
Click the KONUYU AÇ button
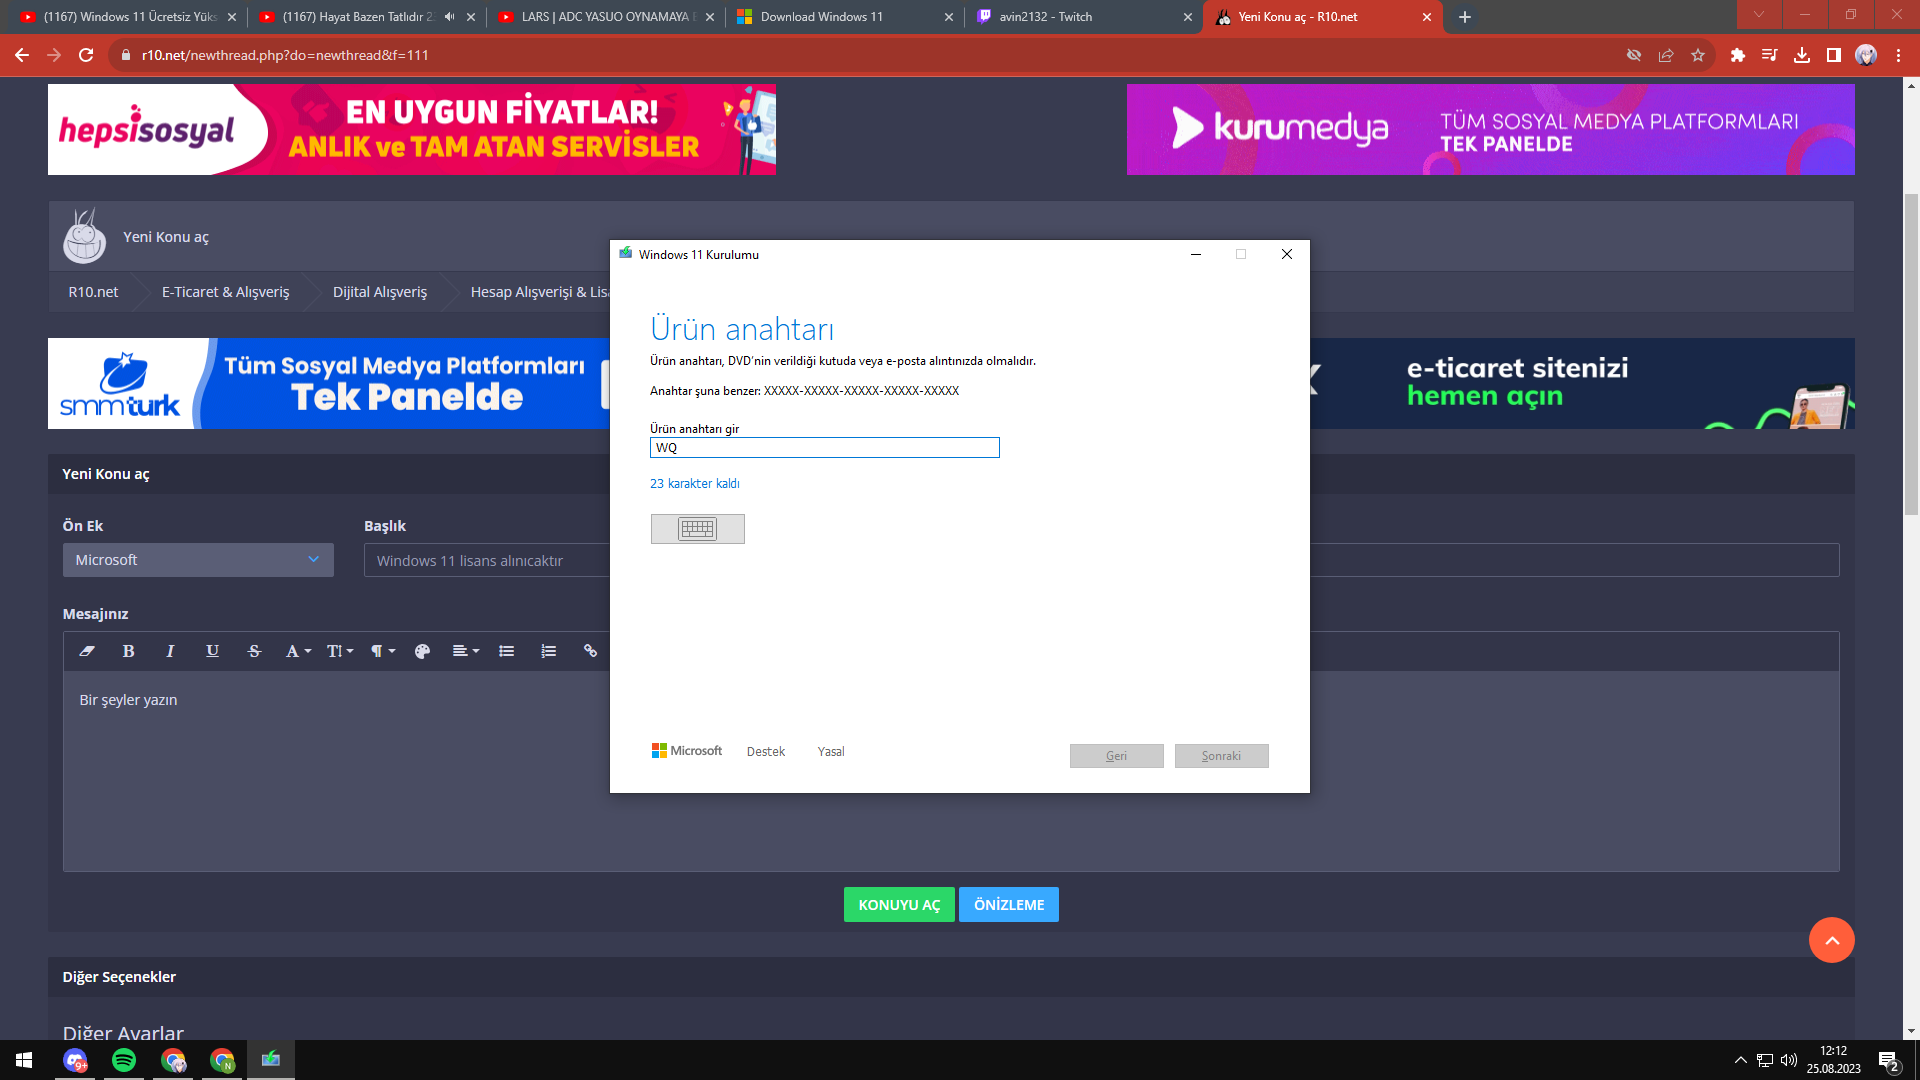click(899, 905)
